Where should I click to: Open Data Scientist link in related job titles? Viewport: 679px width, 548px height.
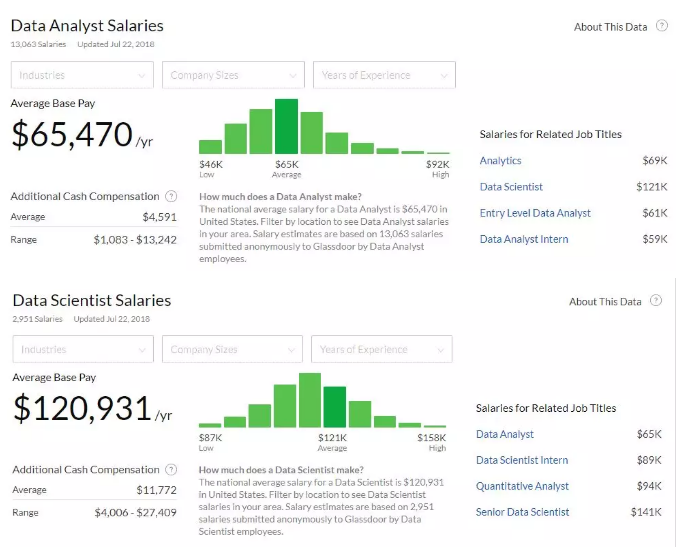coord(511,187)
